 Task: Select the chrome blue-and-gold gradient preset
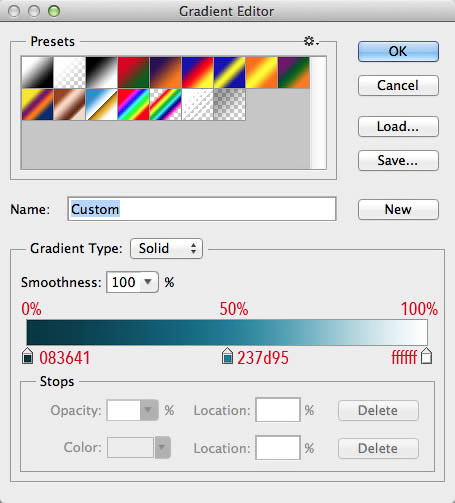point(102,104)
